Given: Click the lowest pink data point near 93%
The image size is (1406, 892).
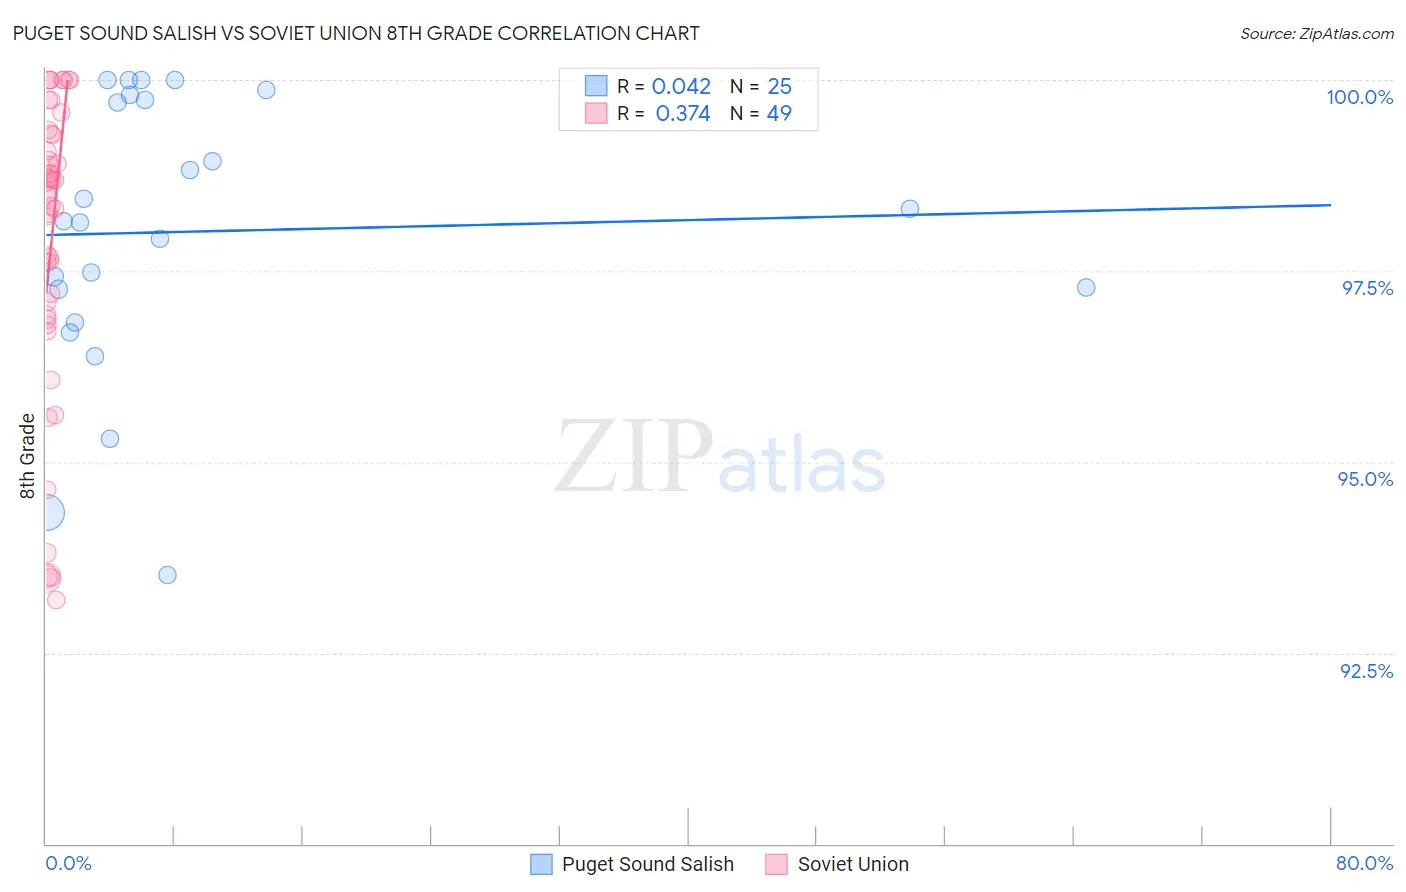Looking at the screenshot, I should pyautogui.click(x=56, y=600).
